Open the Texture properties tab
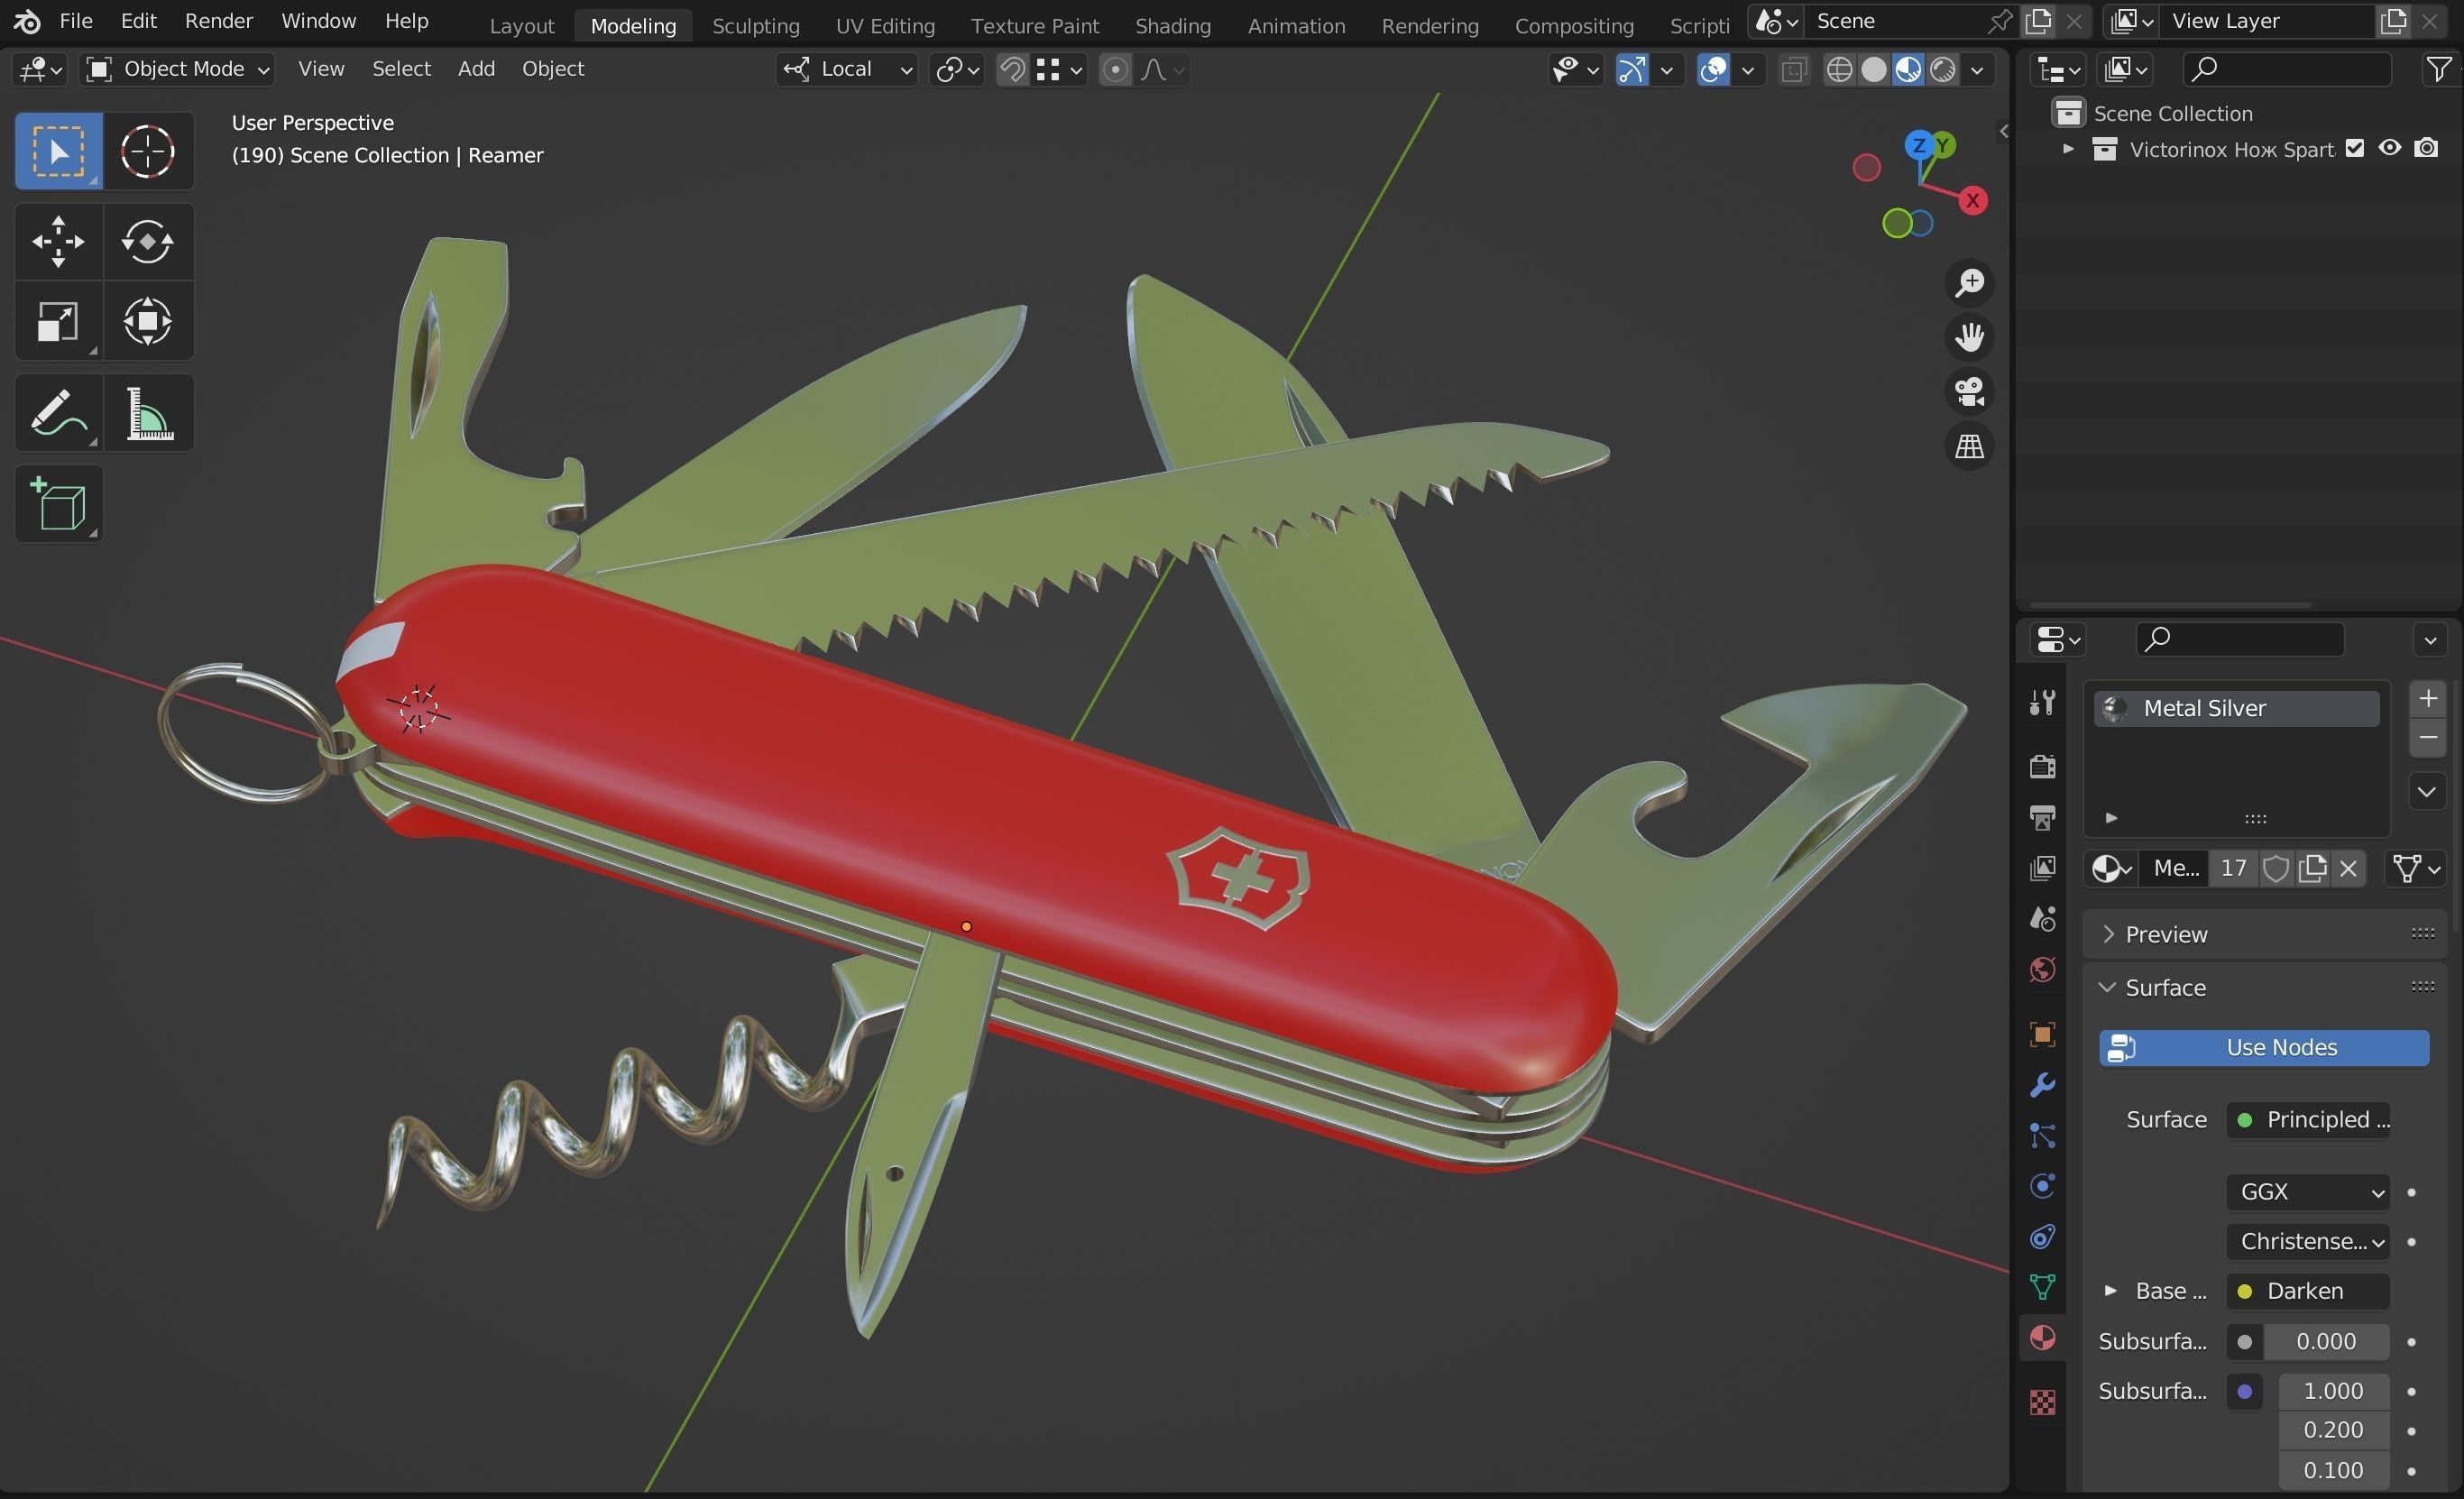The height and width of the screenshot is (1499, 2464). coord(2042,1402)
